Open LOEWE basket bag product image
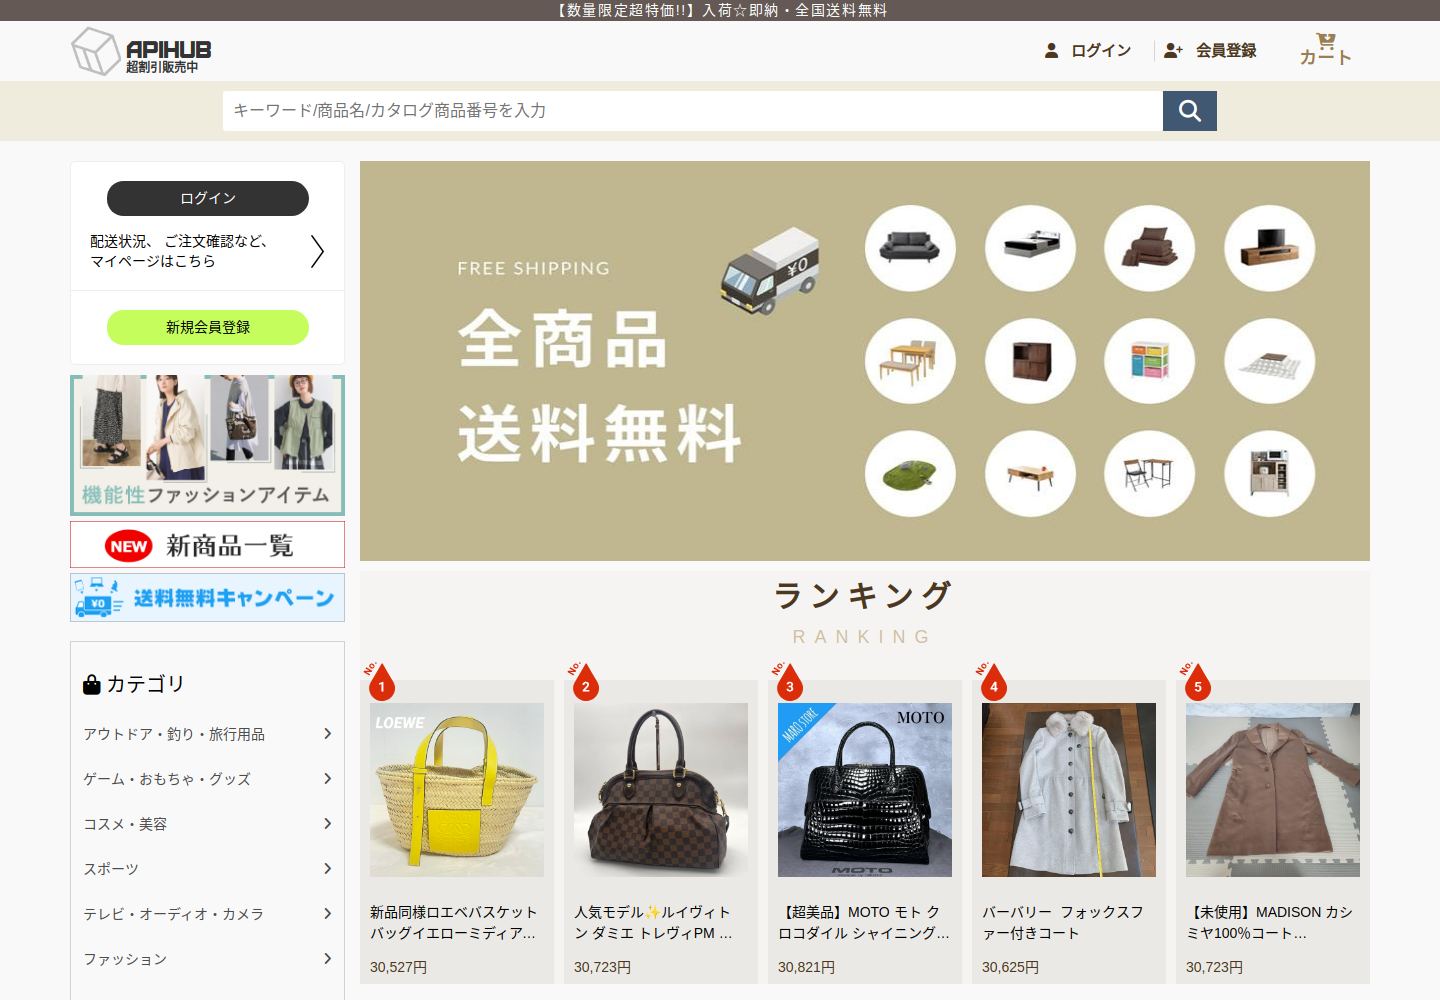The width and height of the screenshot is (1440, 1000). (x=457, y=790)
